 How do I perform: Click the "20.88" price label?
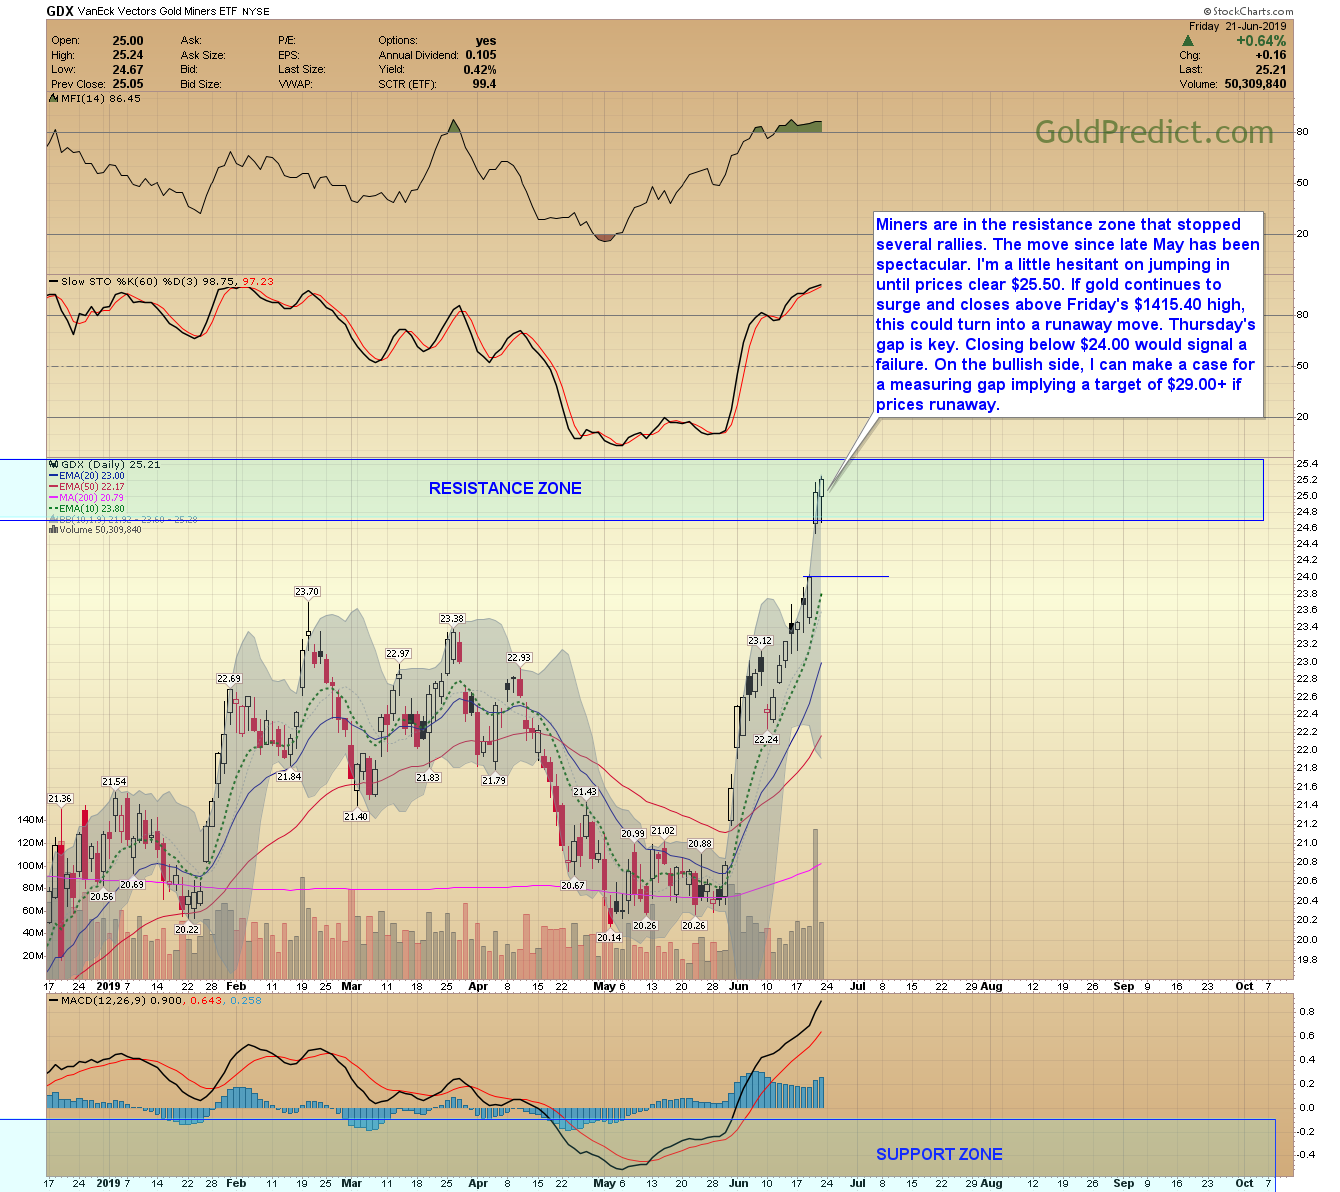tap(700, 844)
